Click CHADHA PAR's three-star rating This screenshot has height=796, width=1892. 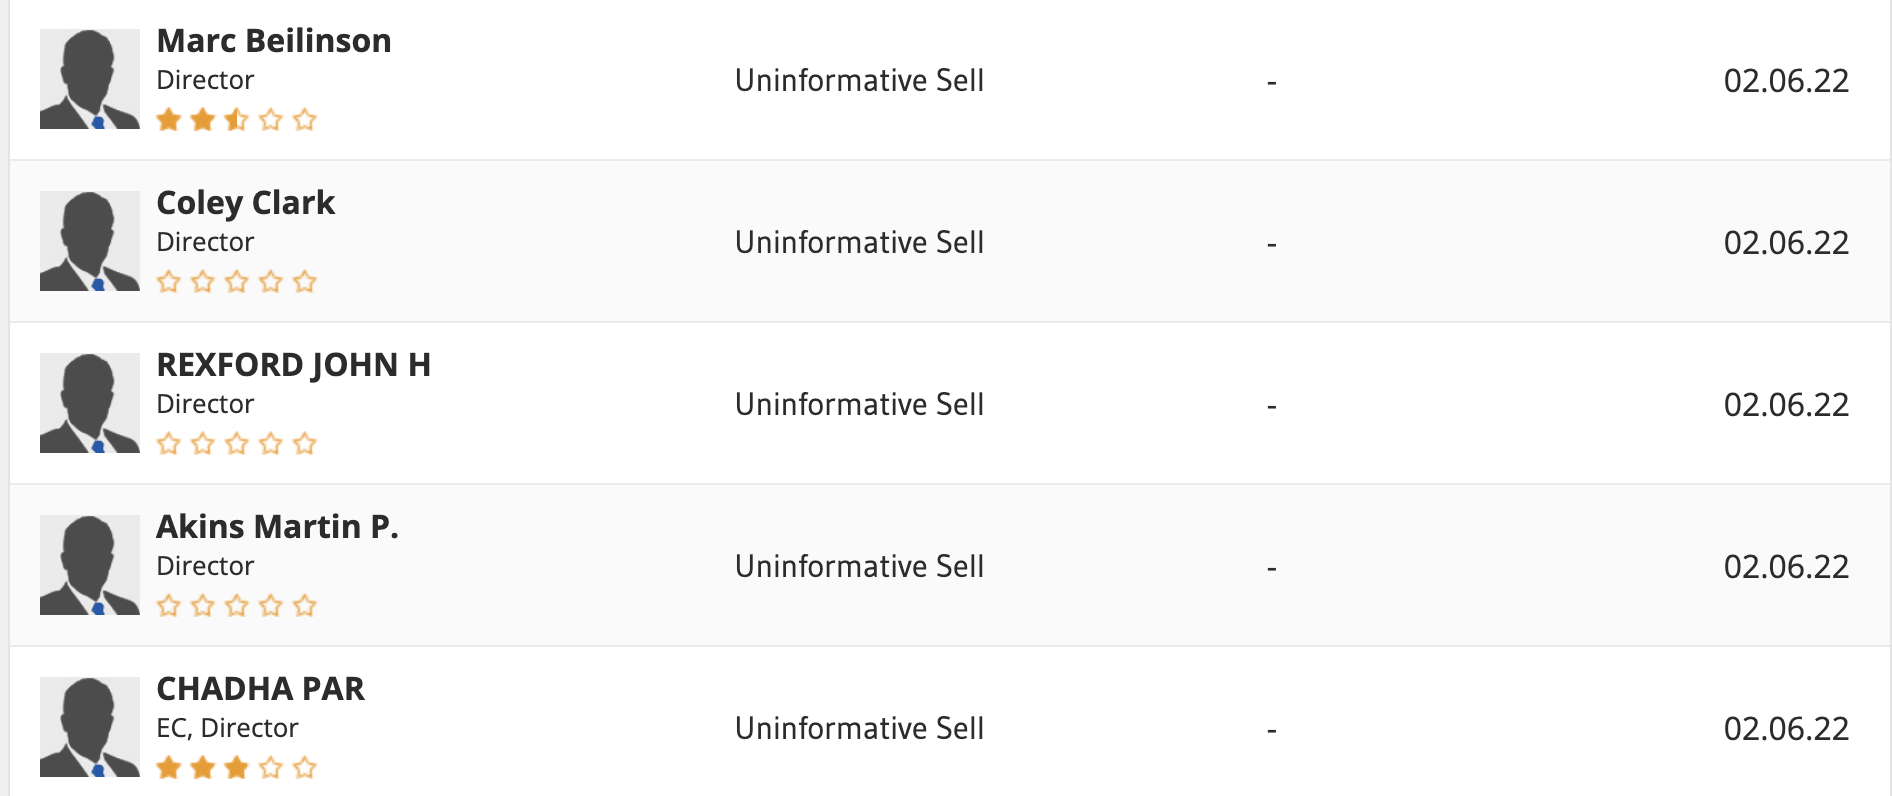tap(237, 768)
